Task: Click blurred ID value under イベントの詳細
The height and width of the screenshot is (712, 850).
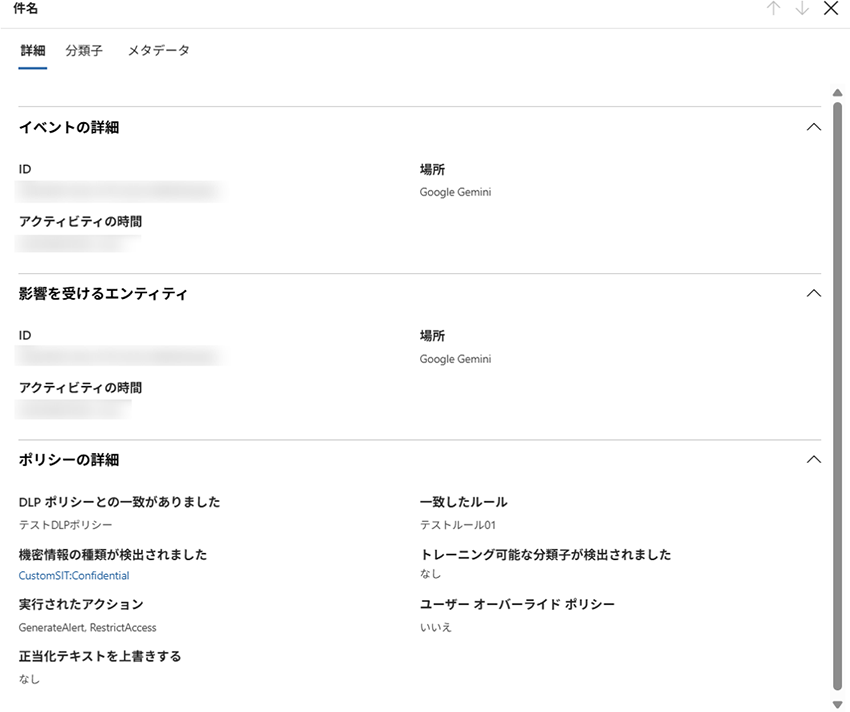Action: 118,190
